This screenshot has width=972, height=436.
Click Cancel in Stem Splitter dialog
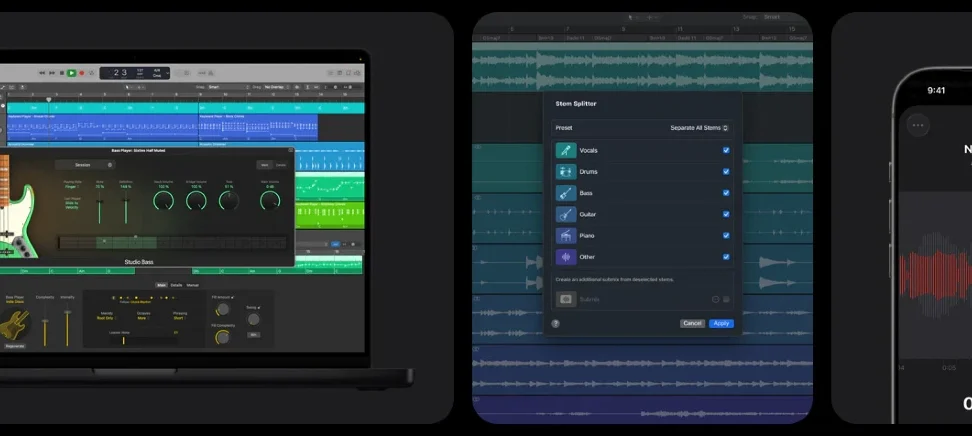coord(692,324)
